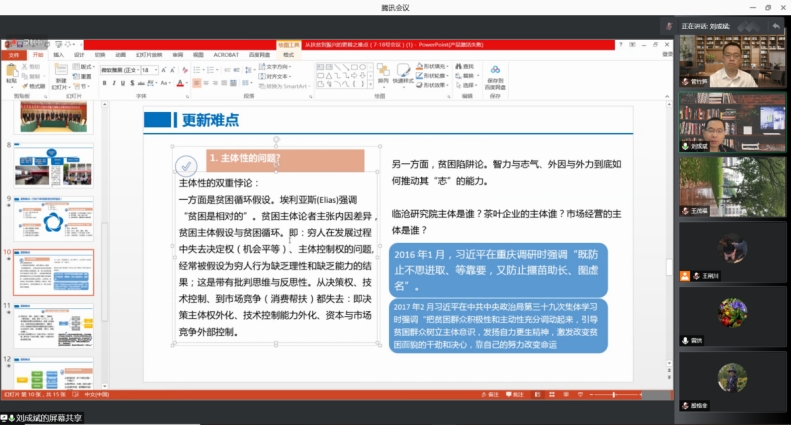This screenshot has width=791, height=425.
Task: Click the Find (查找) icon
Action: coord(460,64)
